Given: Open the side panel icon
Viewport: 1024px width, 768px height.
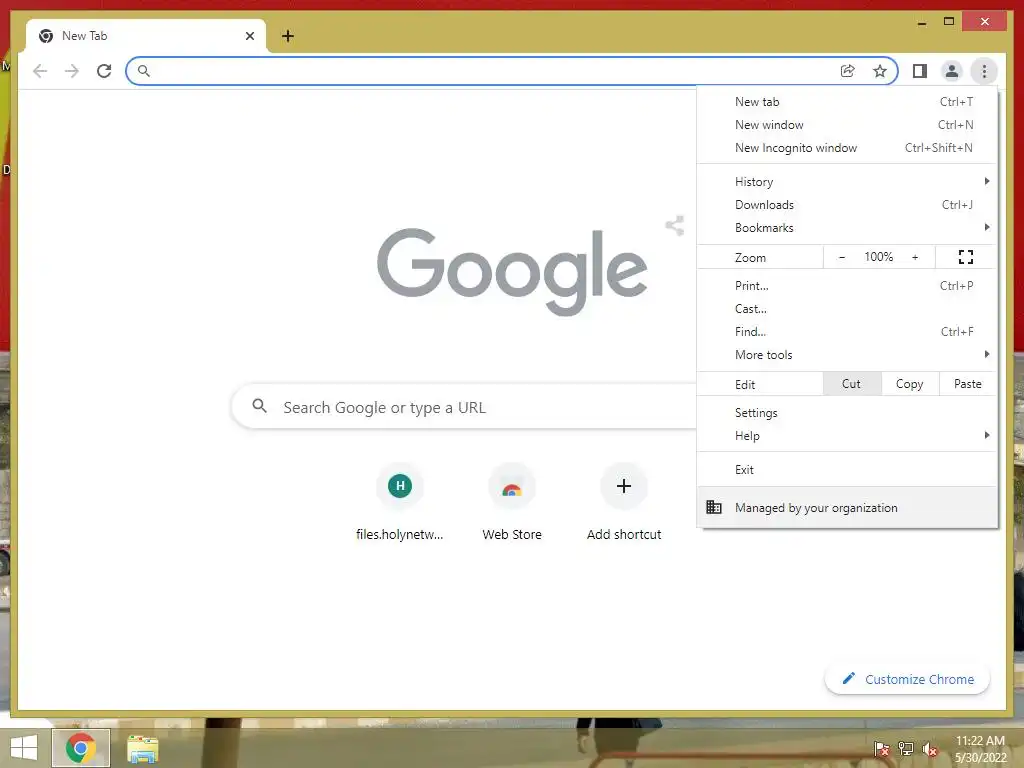Looking at the screenshot, I should tap(920, 71).
